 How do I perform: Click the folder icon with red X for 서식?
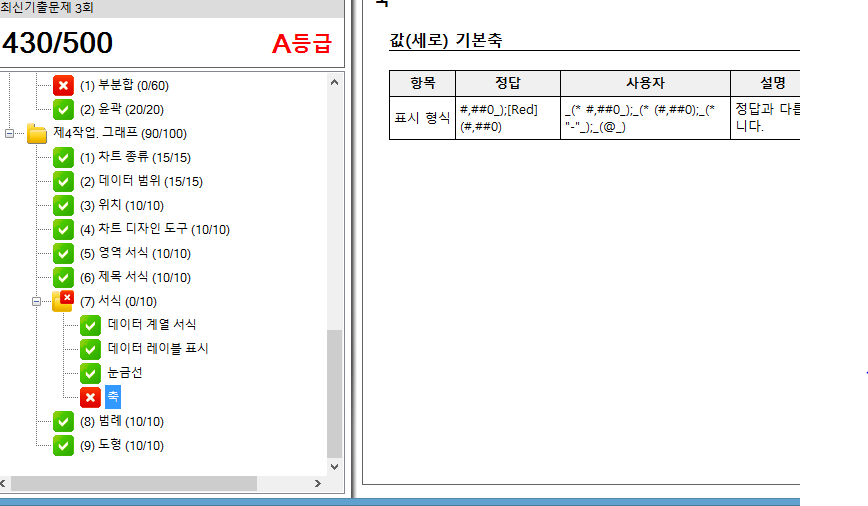tap(63, 300)
